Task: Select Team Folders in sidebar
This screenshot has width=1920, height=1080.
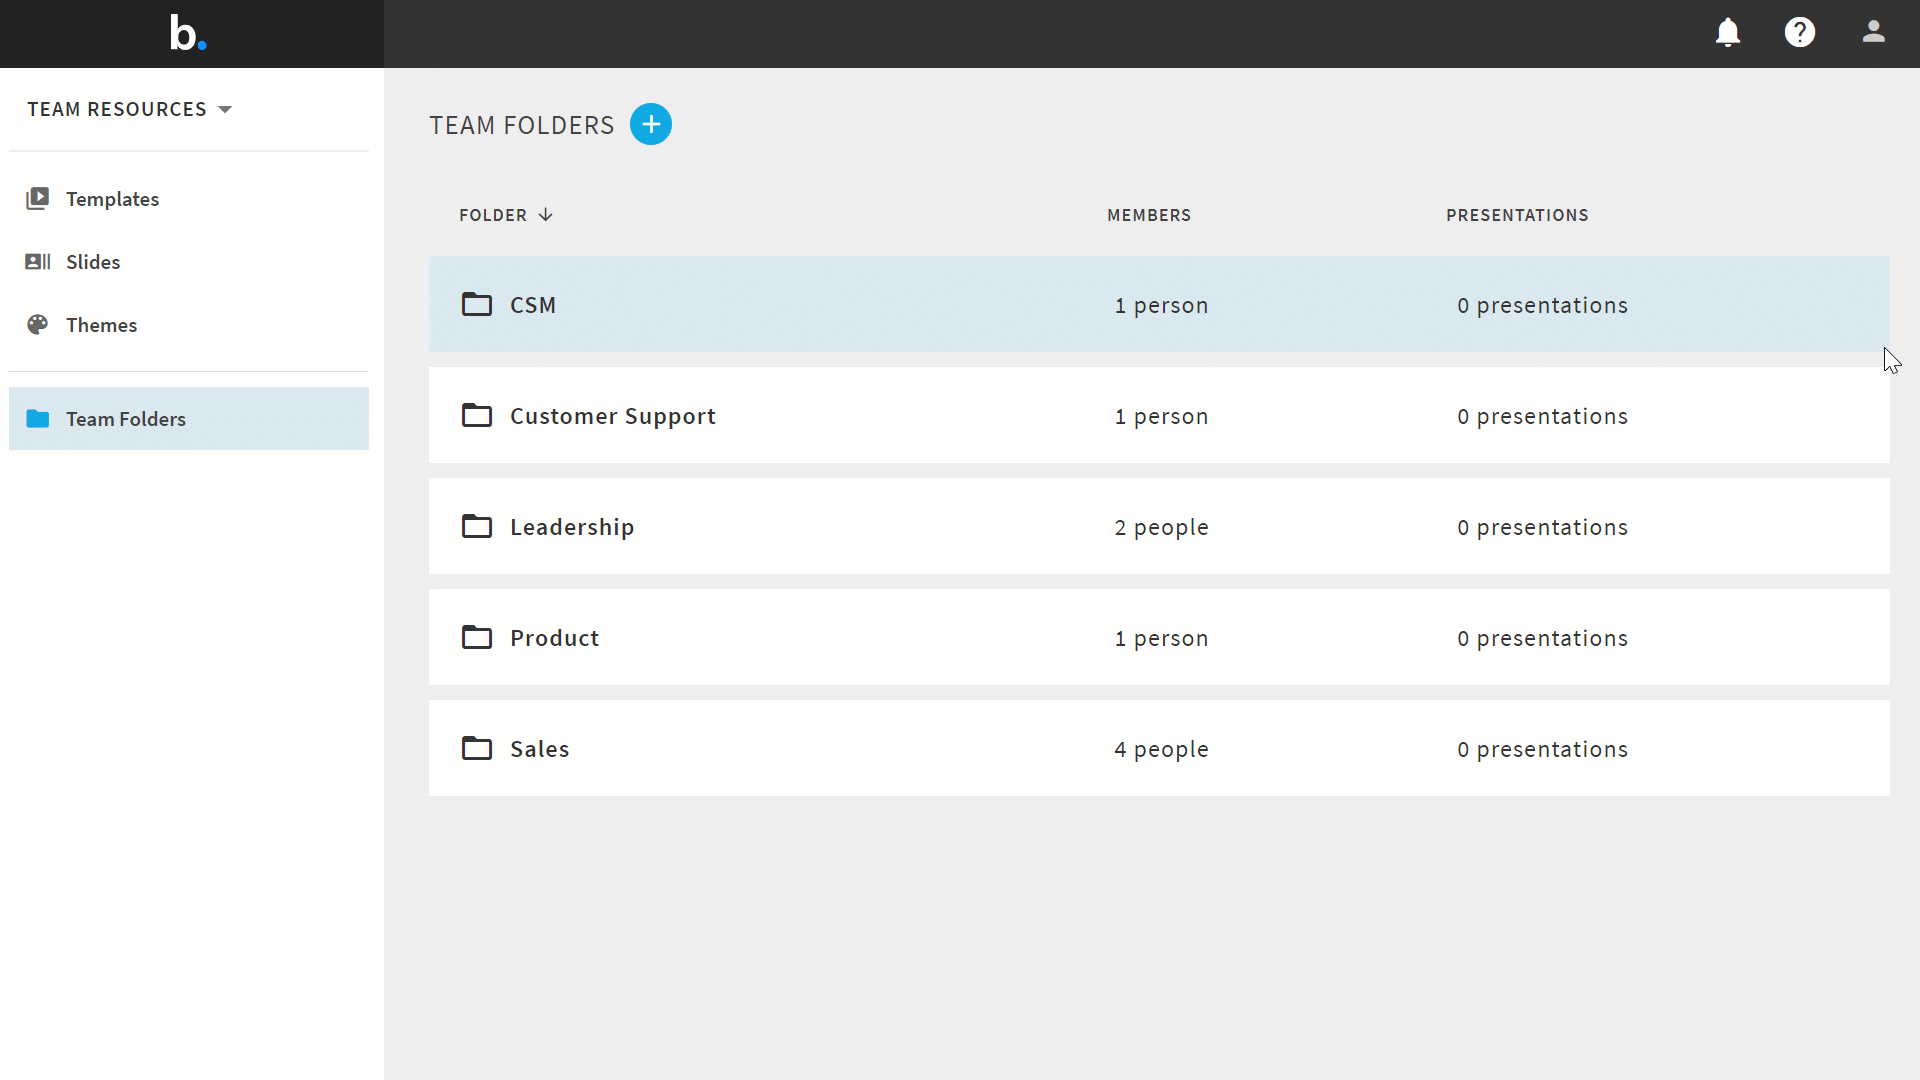Action: click(x=189, y=419)
